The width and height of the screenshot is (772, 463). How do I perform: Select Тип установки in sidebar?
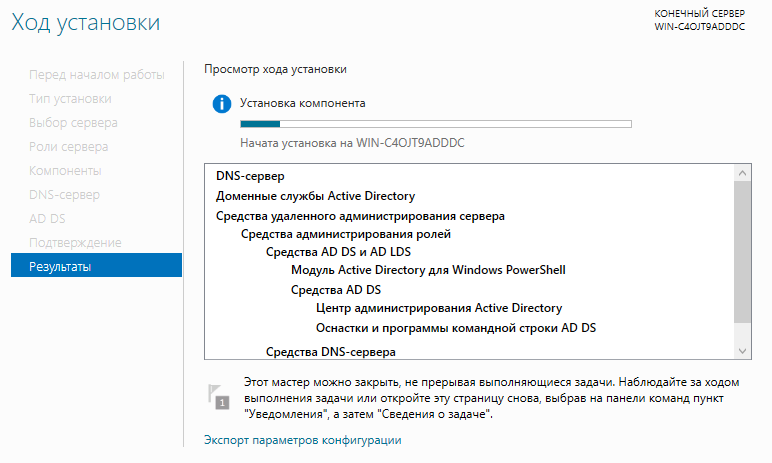pyautogui.click(x=70, y=99)
